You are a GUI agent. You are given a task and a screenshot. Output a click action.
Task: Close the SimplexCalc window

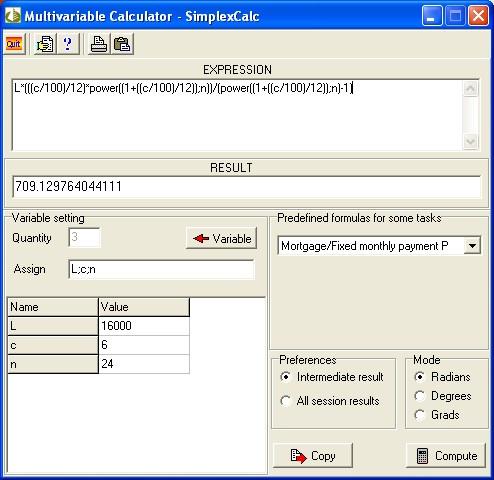coord(478,16)
